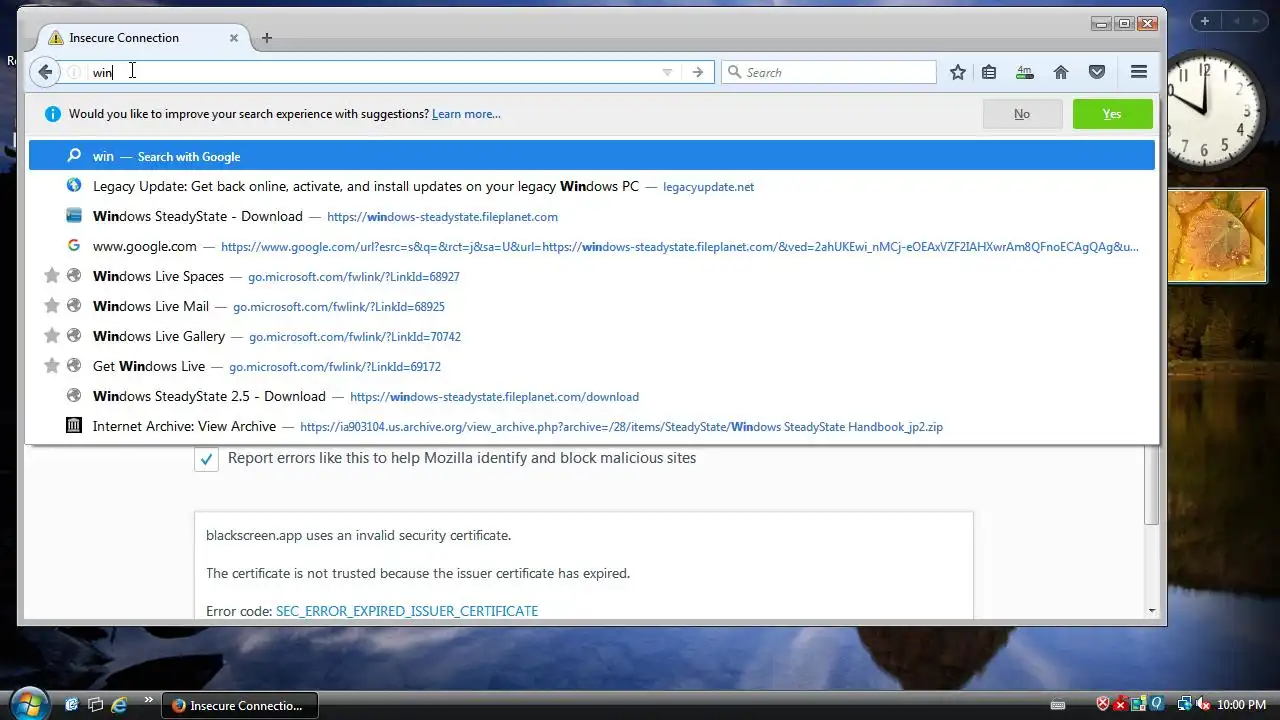The image size is (1280, 720).
Task: Click the Google favicon beside www.google.com
Action: [74, 246]
